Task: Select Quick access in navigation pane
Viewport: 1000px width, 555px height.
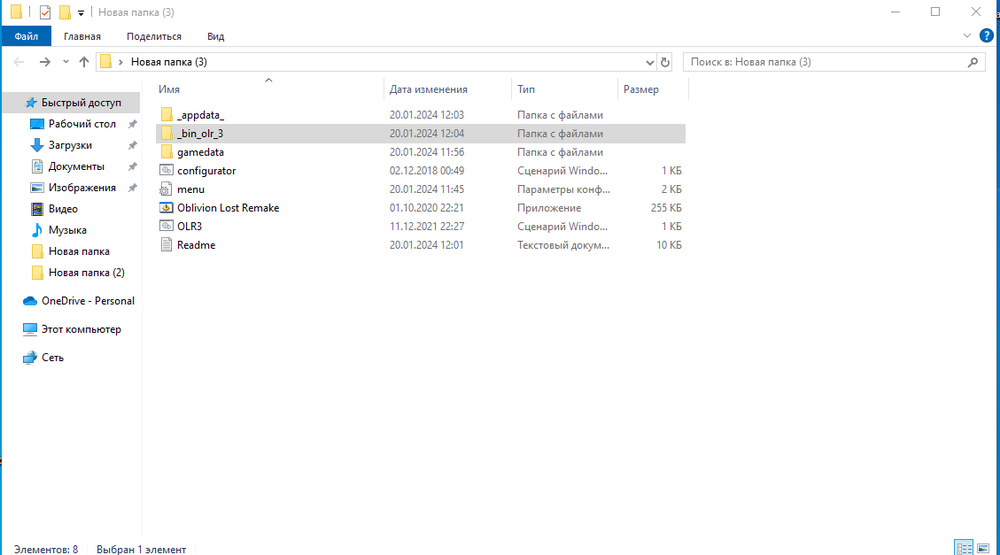Action: pyautogui.click(x=81, y=103)
